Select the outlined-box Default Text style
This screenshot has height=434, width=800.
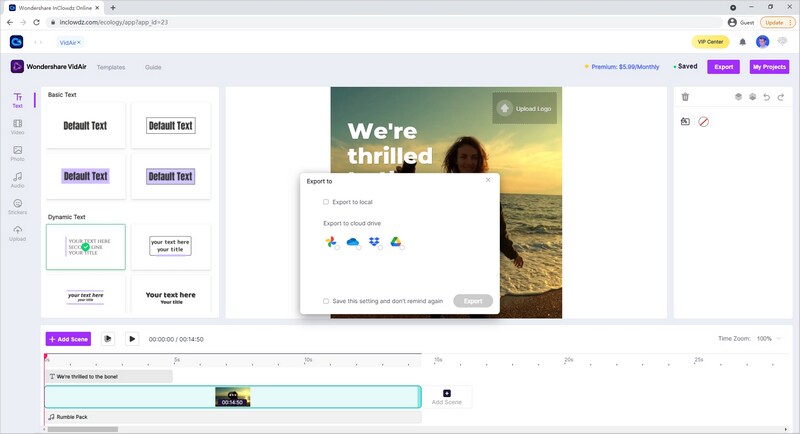click(x=171, y=125)
